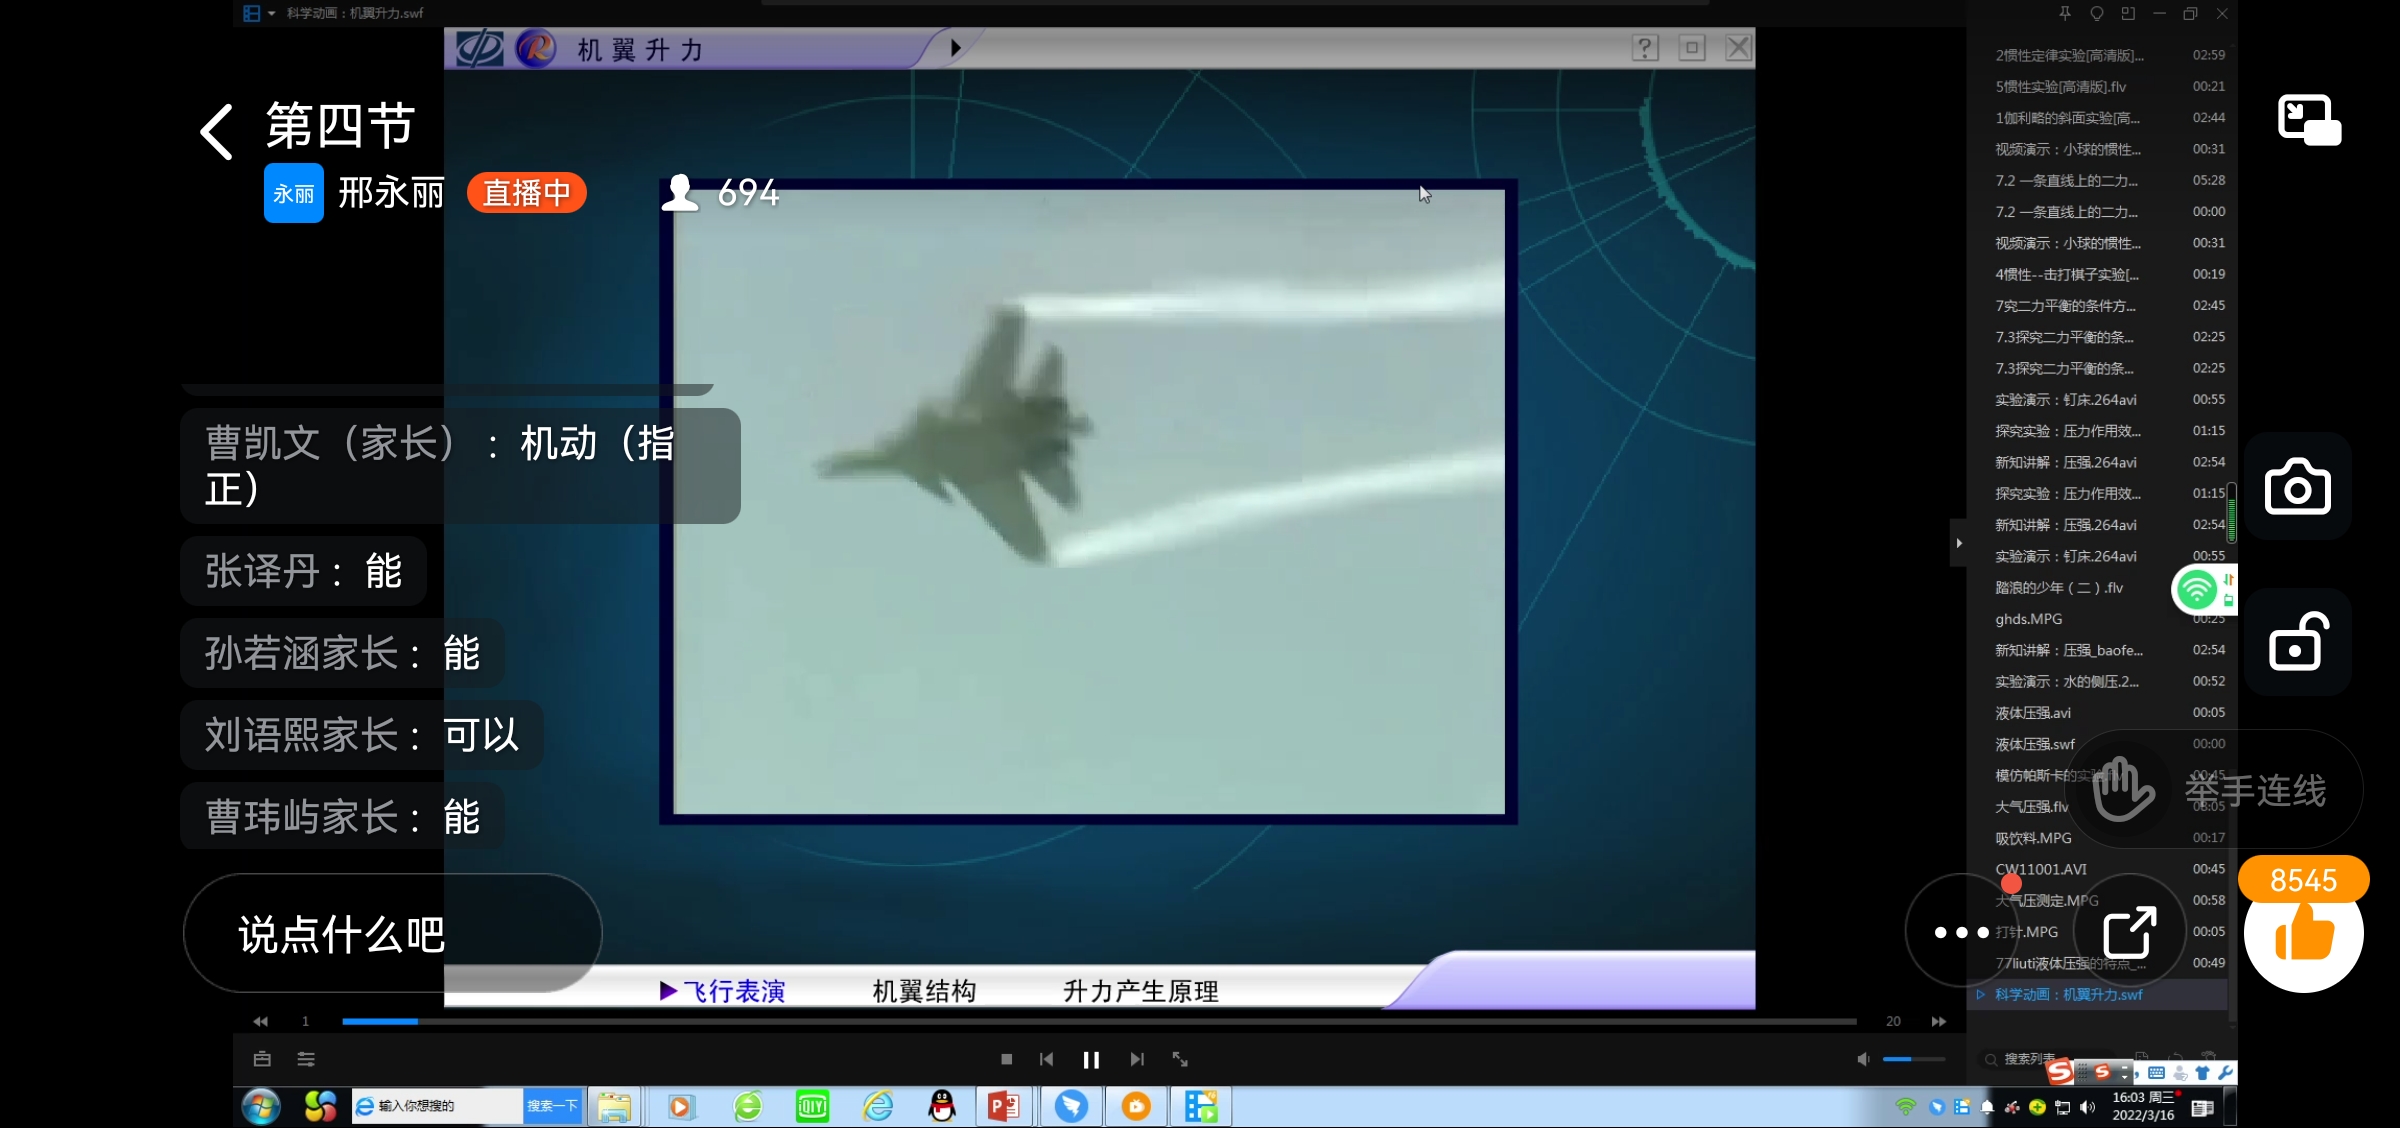
Task: Skip to the next media file
Action: (x=1137, y=1059)
